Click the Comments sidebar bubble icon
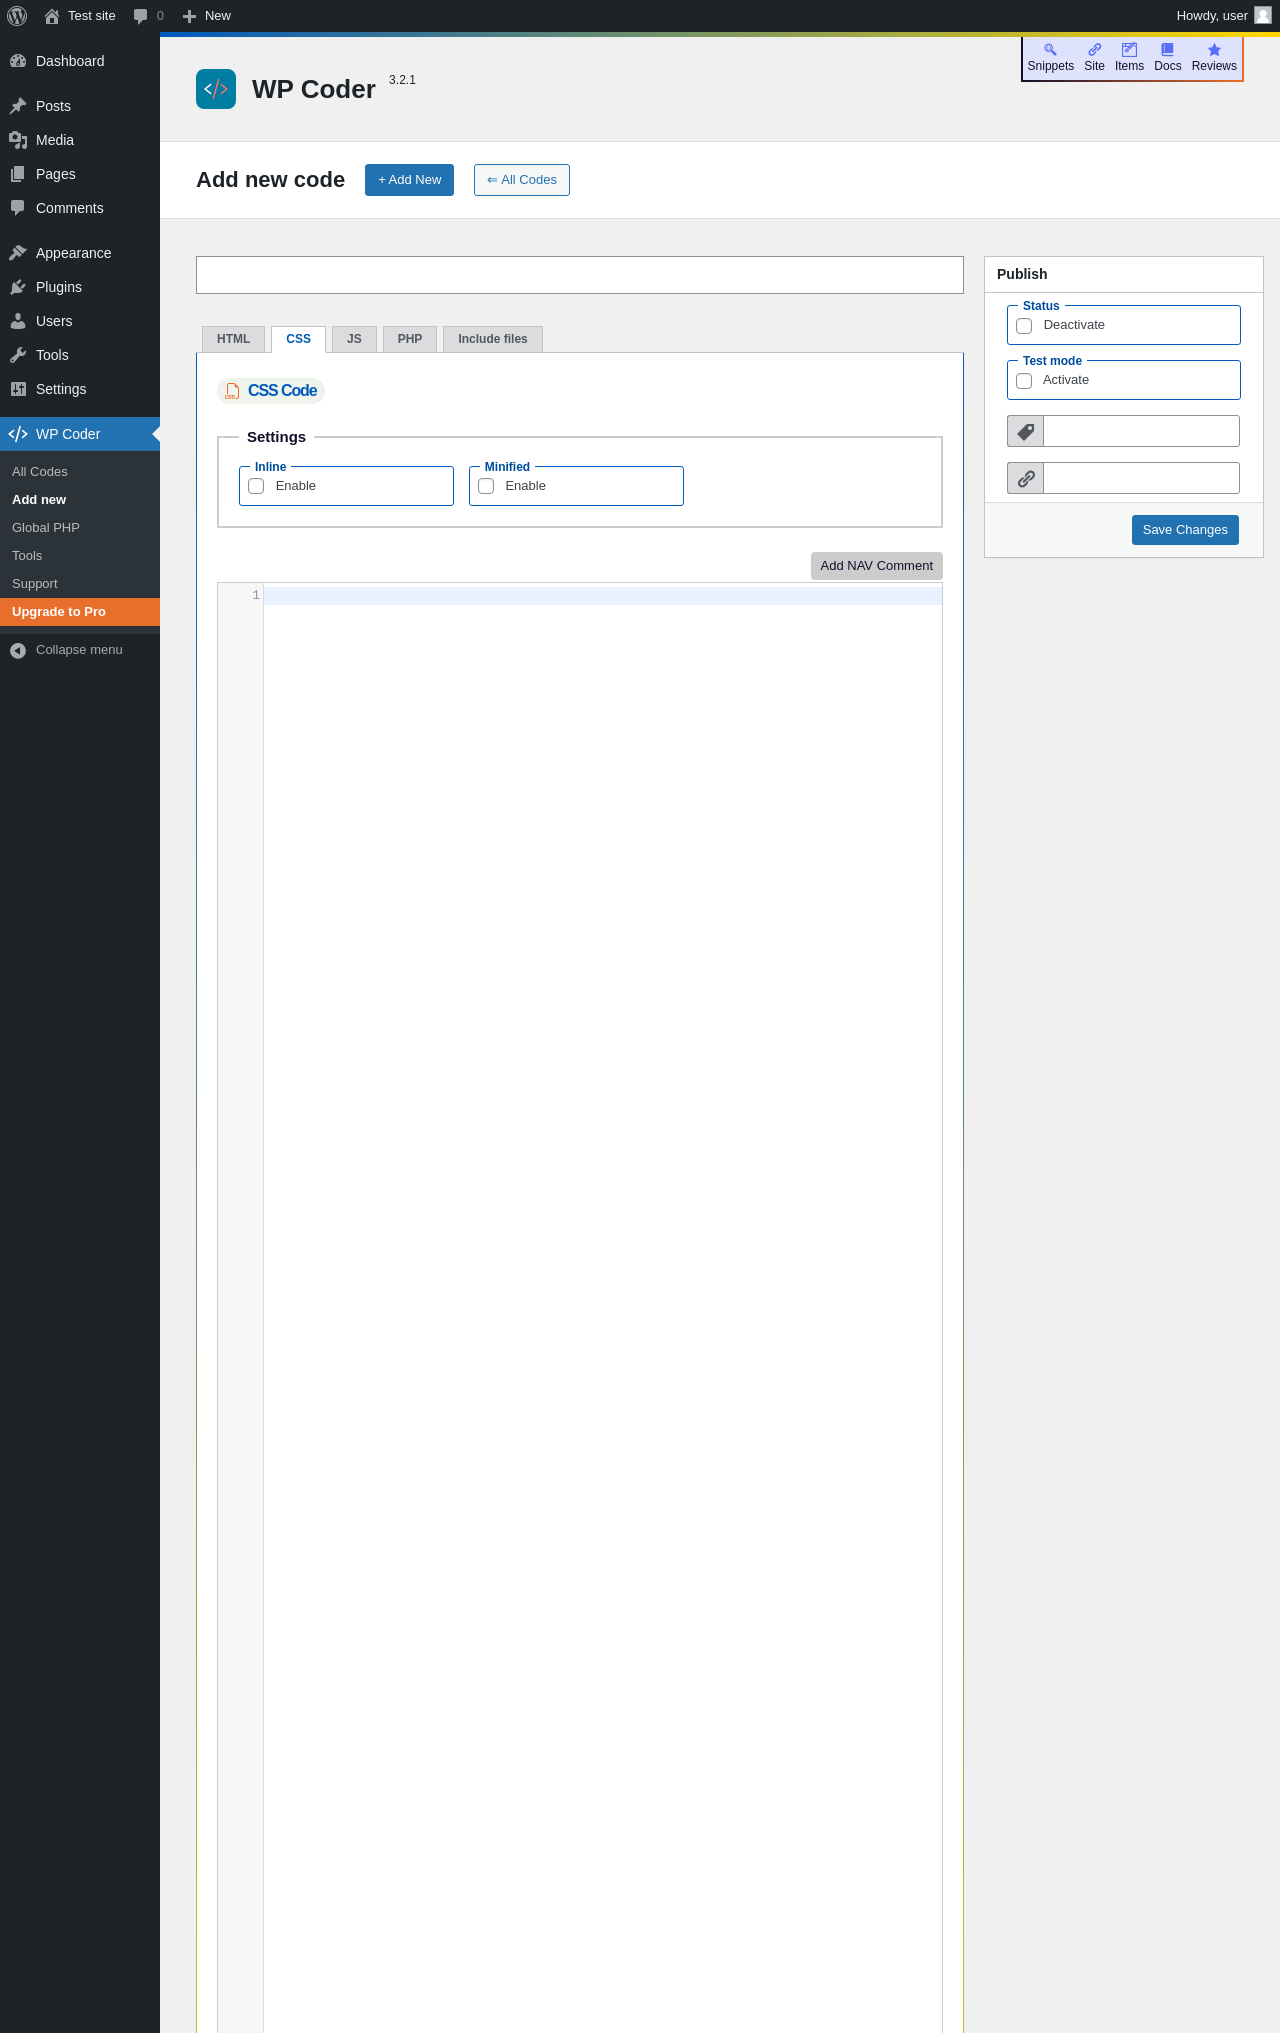The width and height of the screenshot is (1280, 2033). click(18, 208)
